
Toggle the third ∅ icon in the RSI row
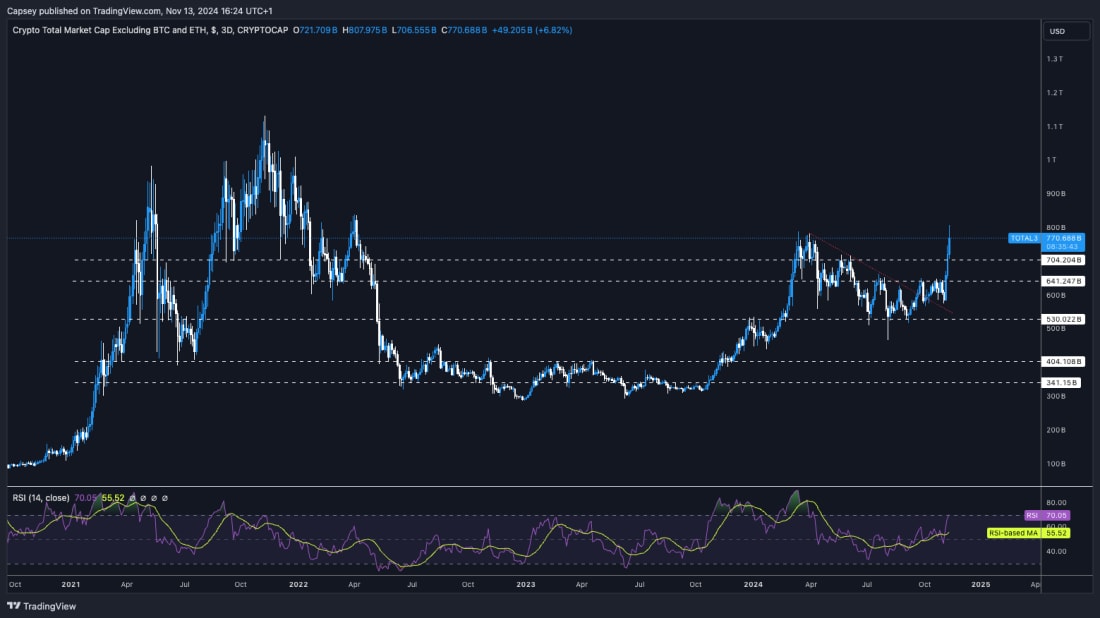pyautogui.click(x=154, y=498)
